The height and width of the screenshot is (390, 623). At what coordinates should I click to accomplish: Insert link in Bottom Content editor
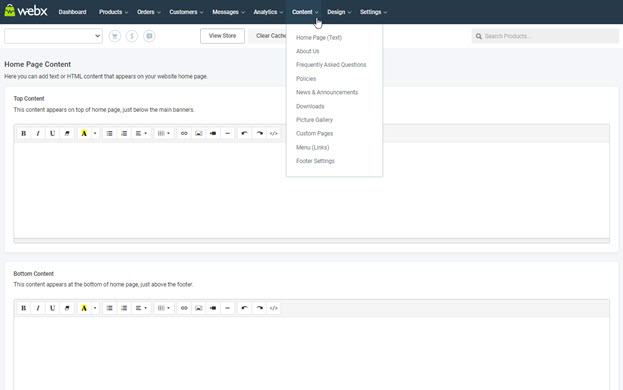(x=184, y=308)
